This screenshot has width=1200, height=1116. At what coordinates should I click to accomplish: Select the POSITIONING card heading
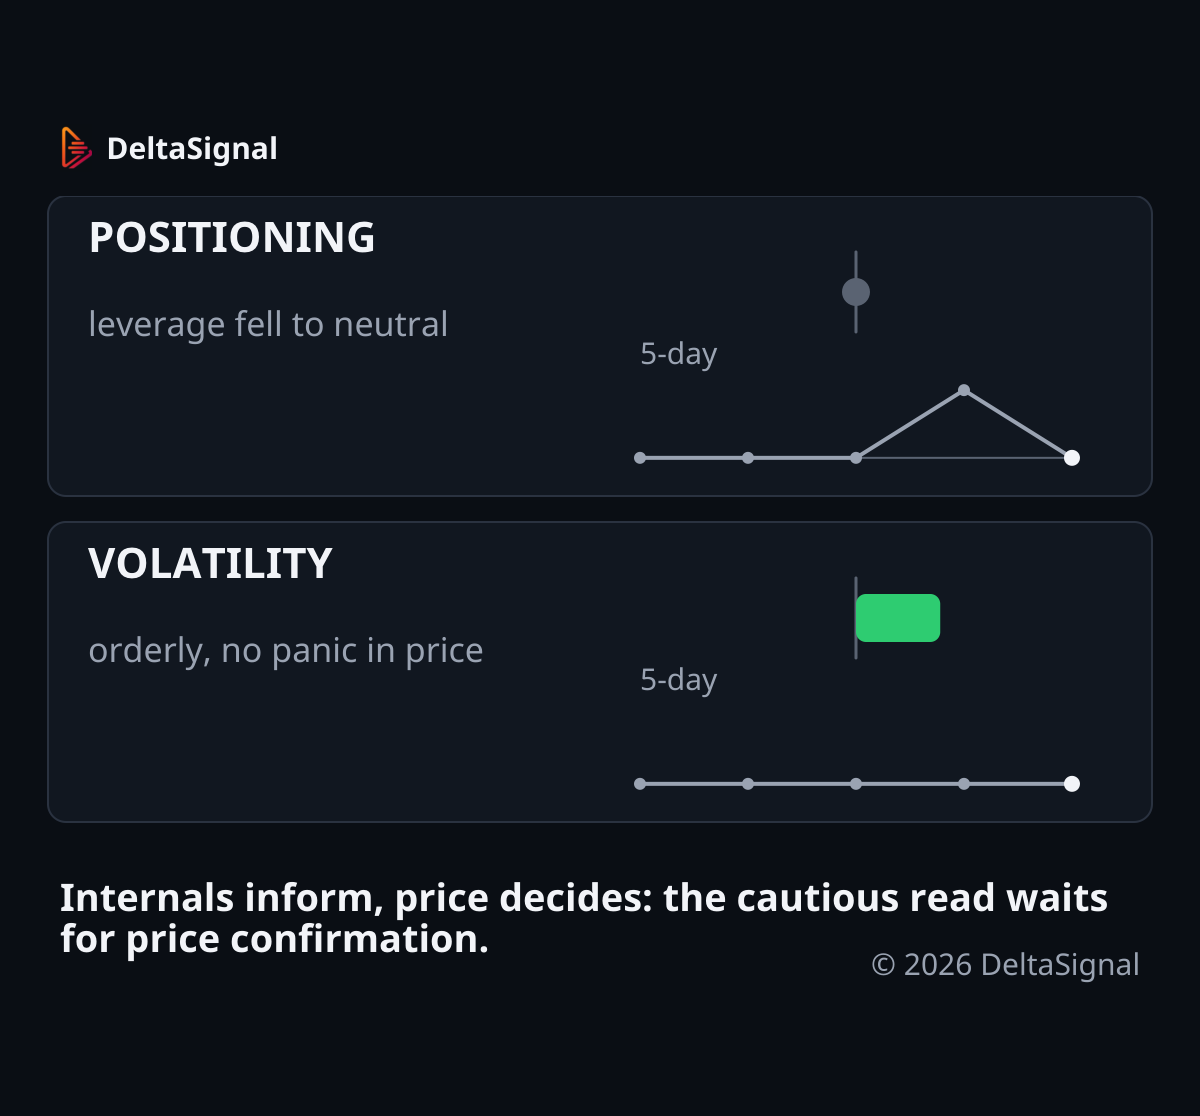click(x=232, y=238)
